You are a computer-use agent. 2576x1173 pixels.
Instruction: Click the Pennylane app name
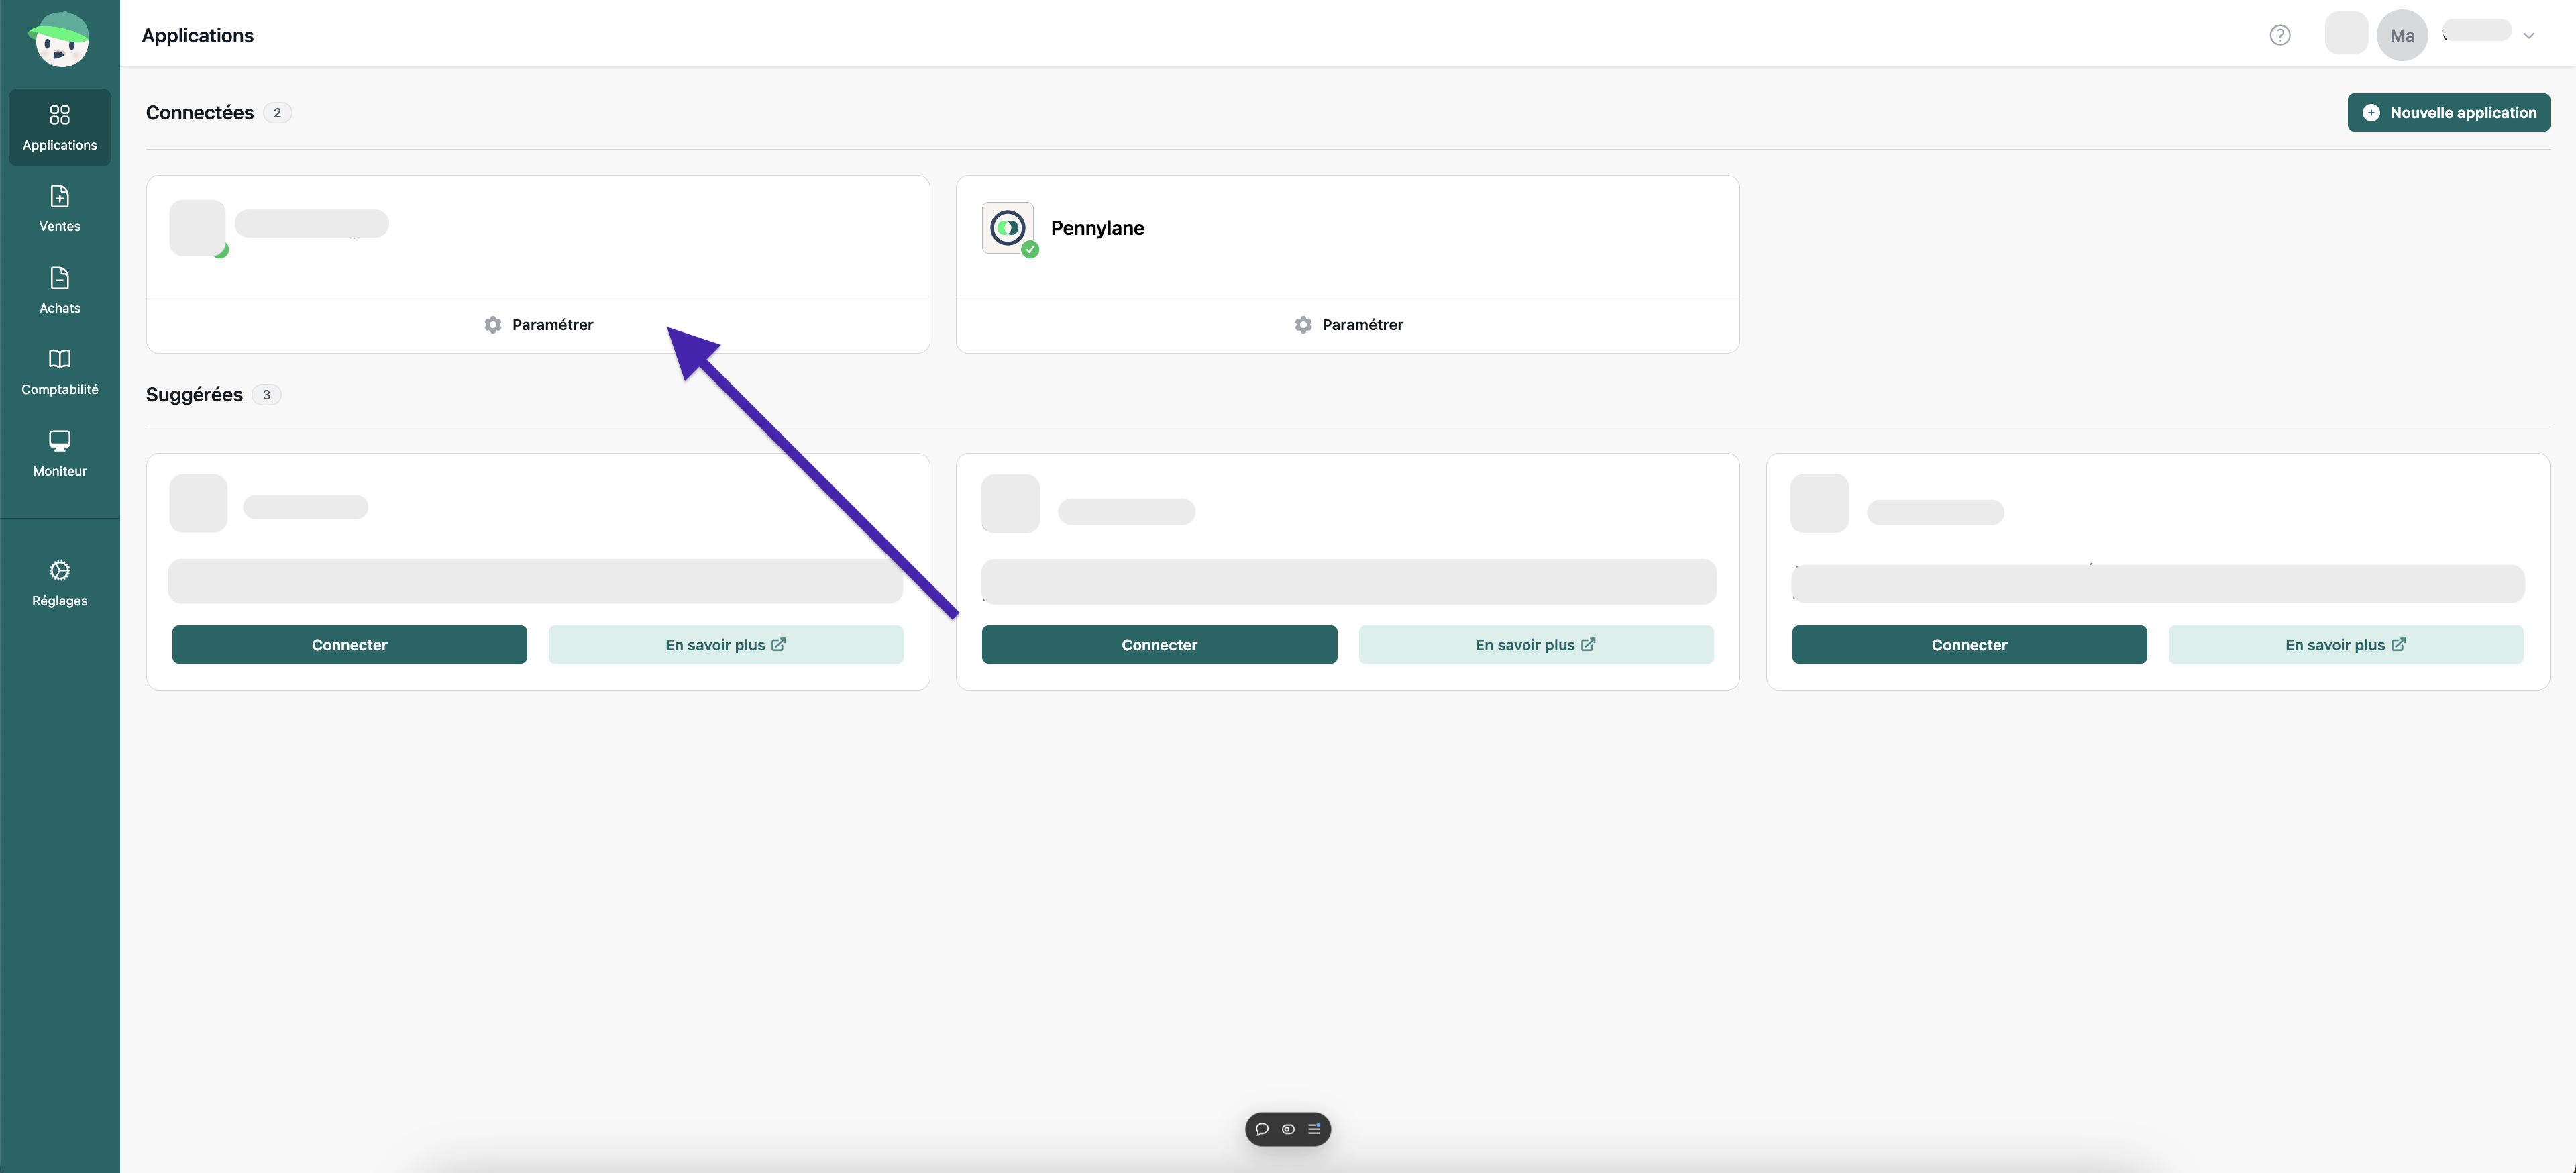1097,228
